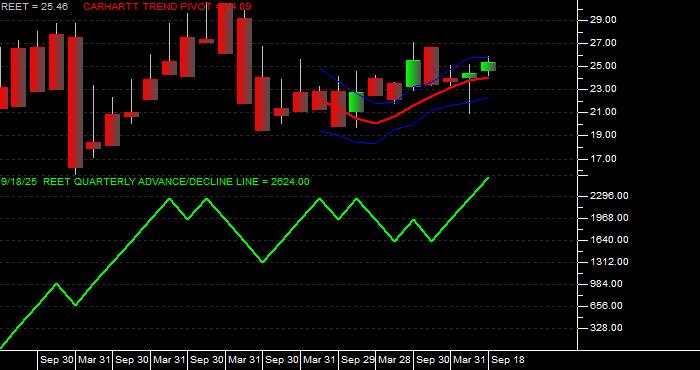Click the REET = 25.46 price label
Image resolution: width=700 pixels, height=370 pixels.
[x=34, y=7]
